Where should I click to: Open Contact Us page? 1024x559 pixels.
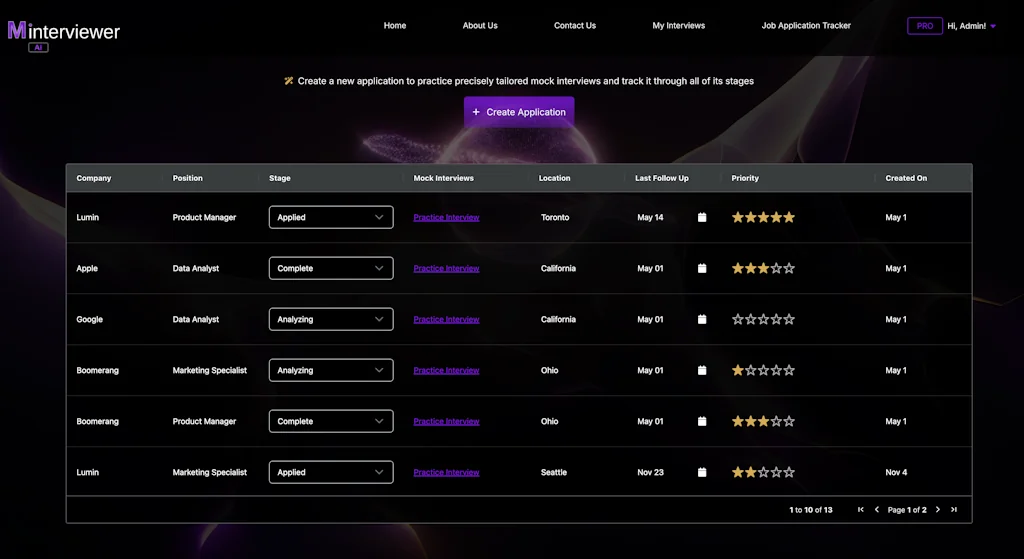point(575,25)
